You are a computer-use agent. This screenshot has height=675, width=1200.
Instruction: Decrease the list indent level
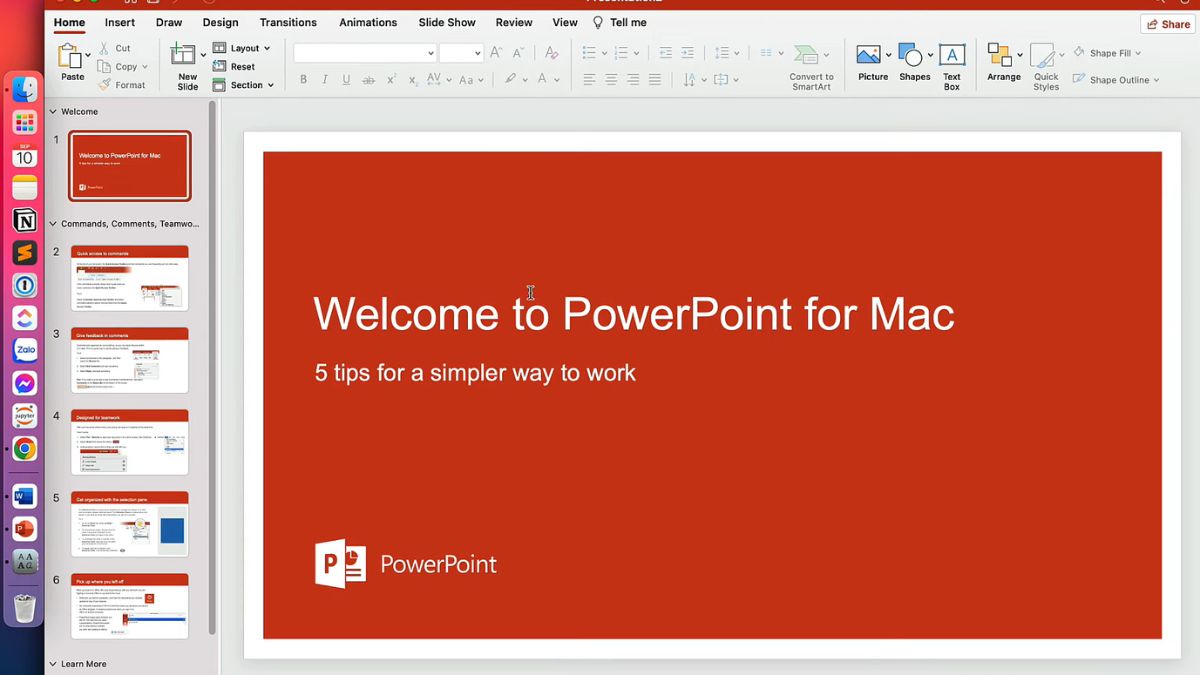pos(666,53)
